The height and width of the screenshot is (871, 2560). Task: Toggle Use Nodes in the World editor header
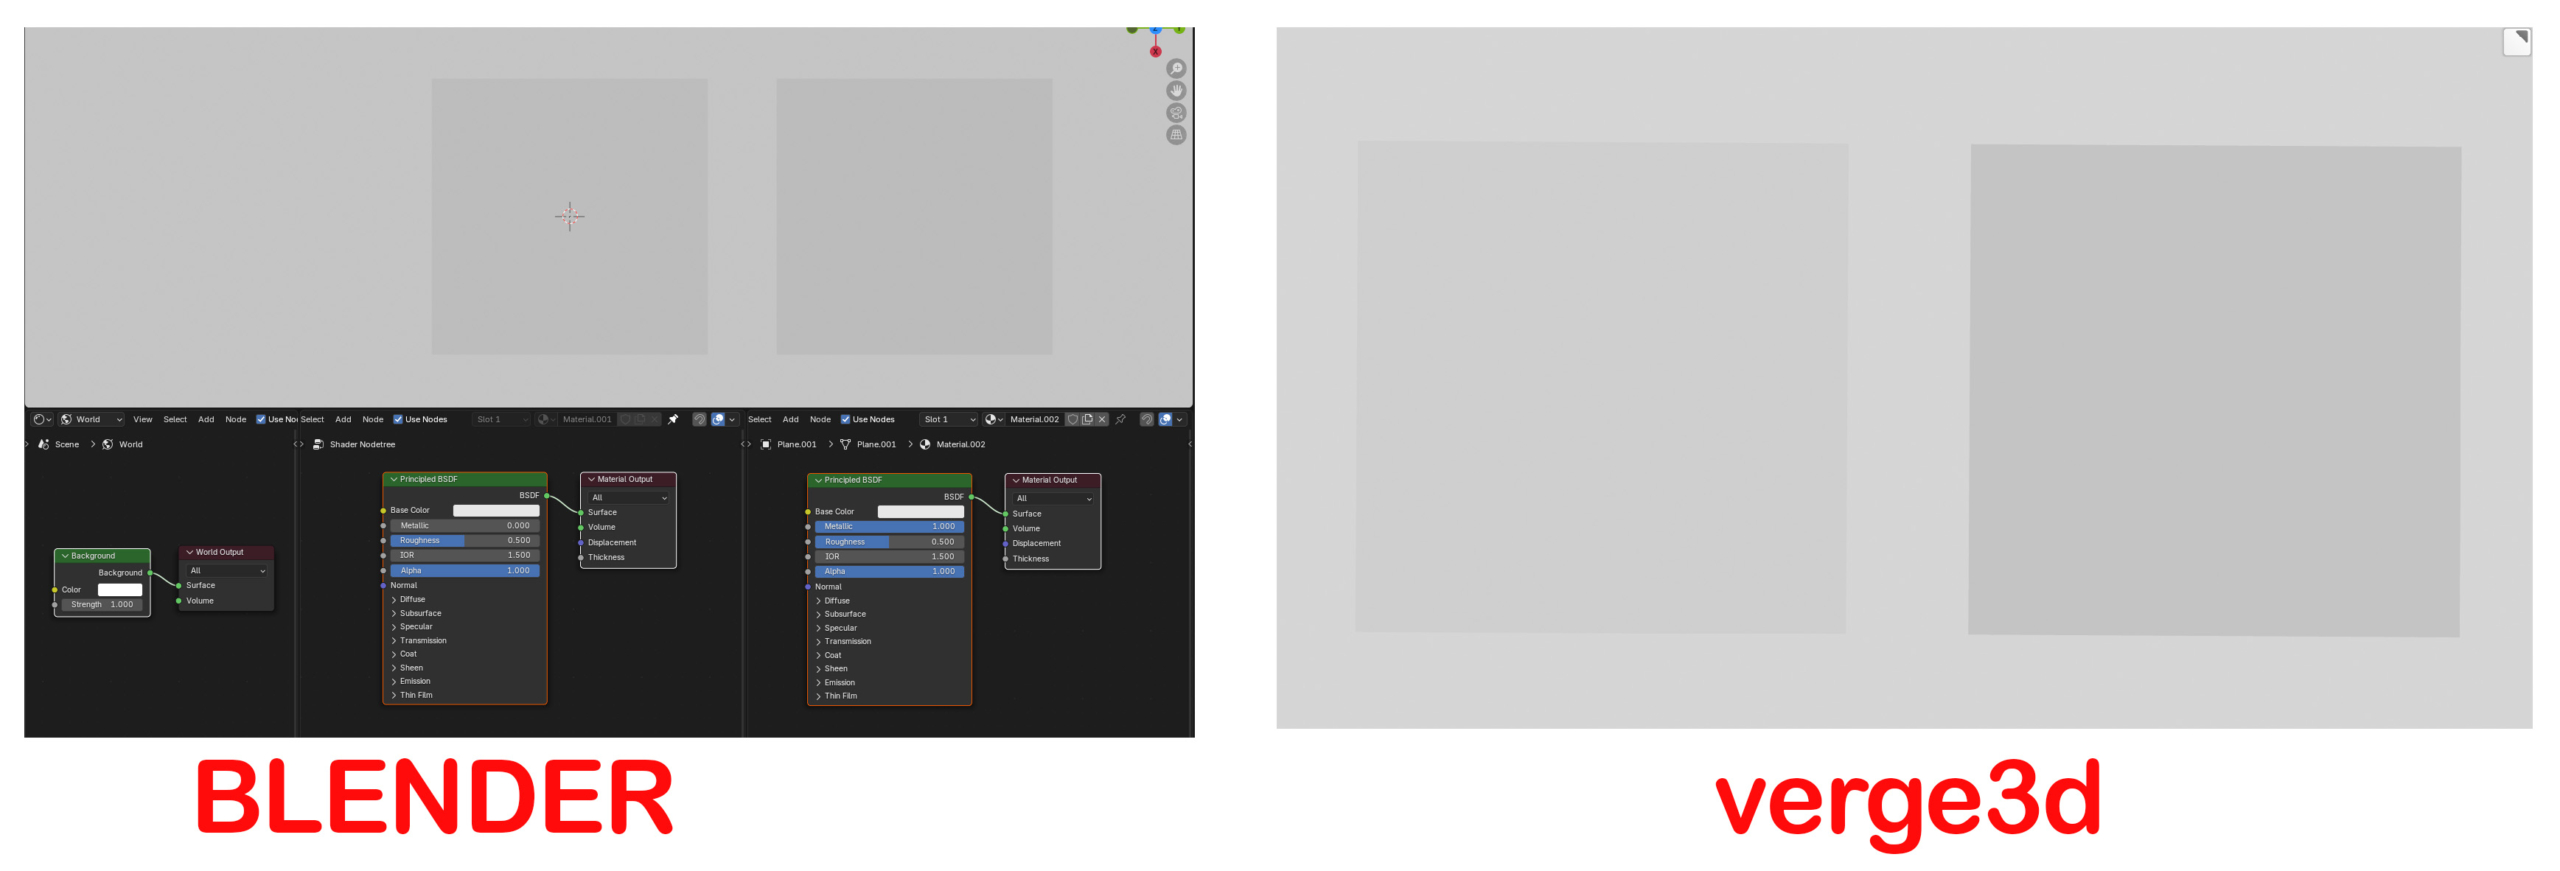[x=261, y=419]
